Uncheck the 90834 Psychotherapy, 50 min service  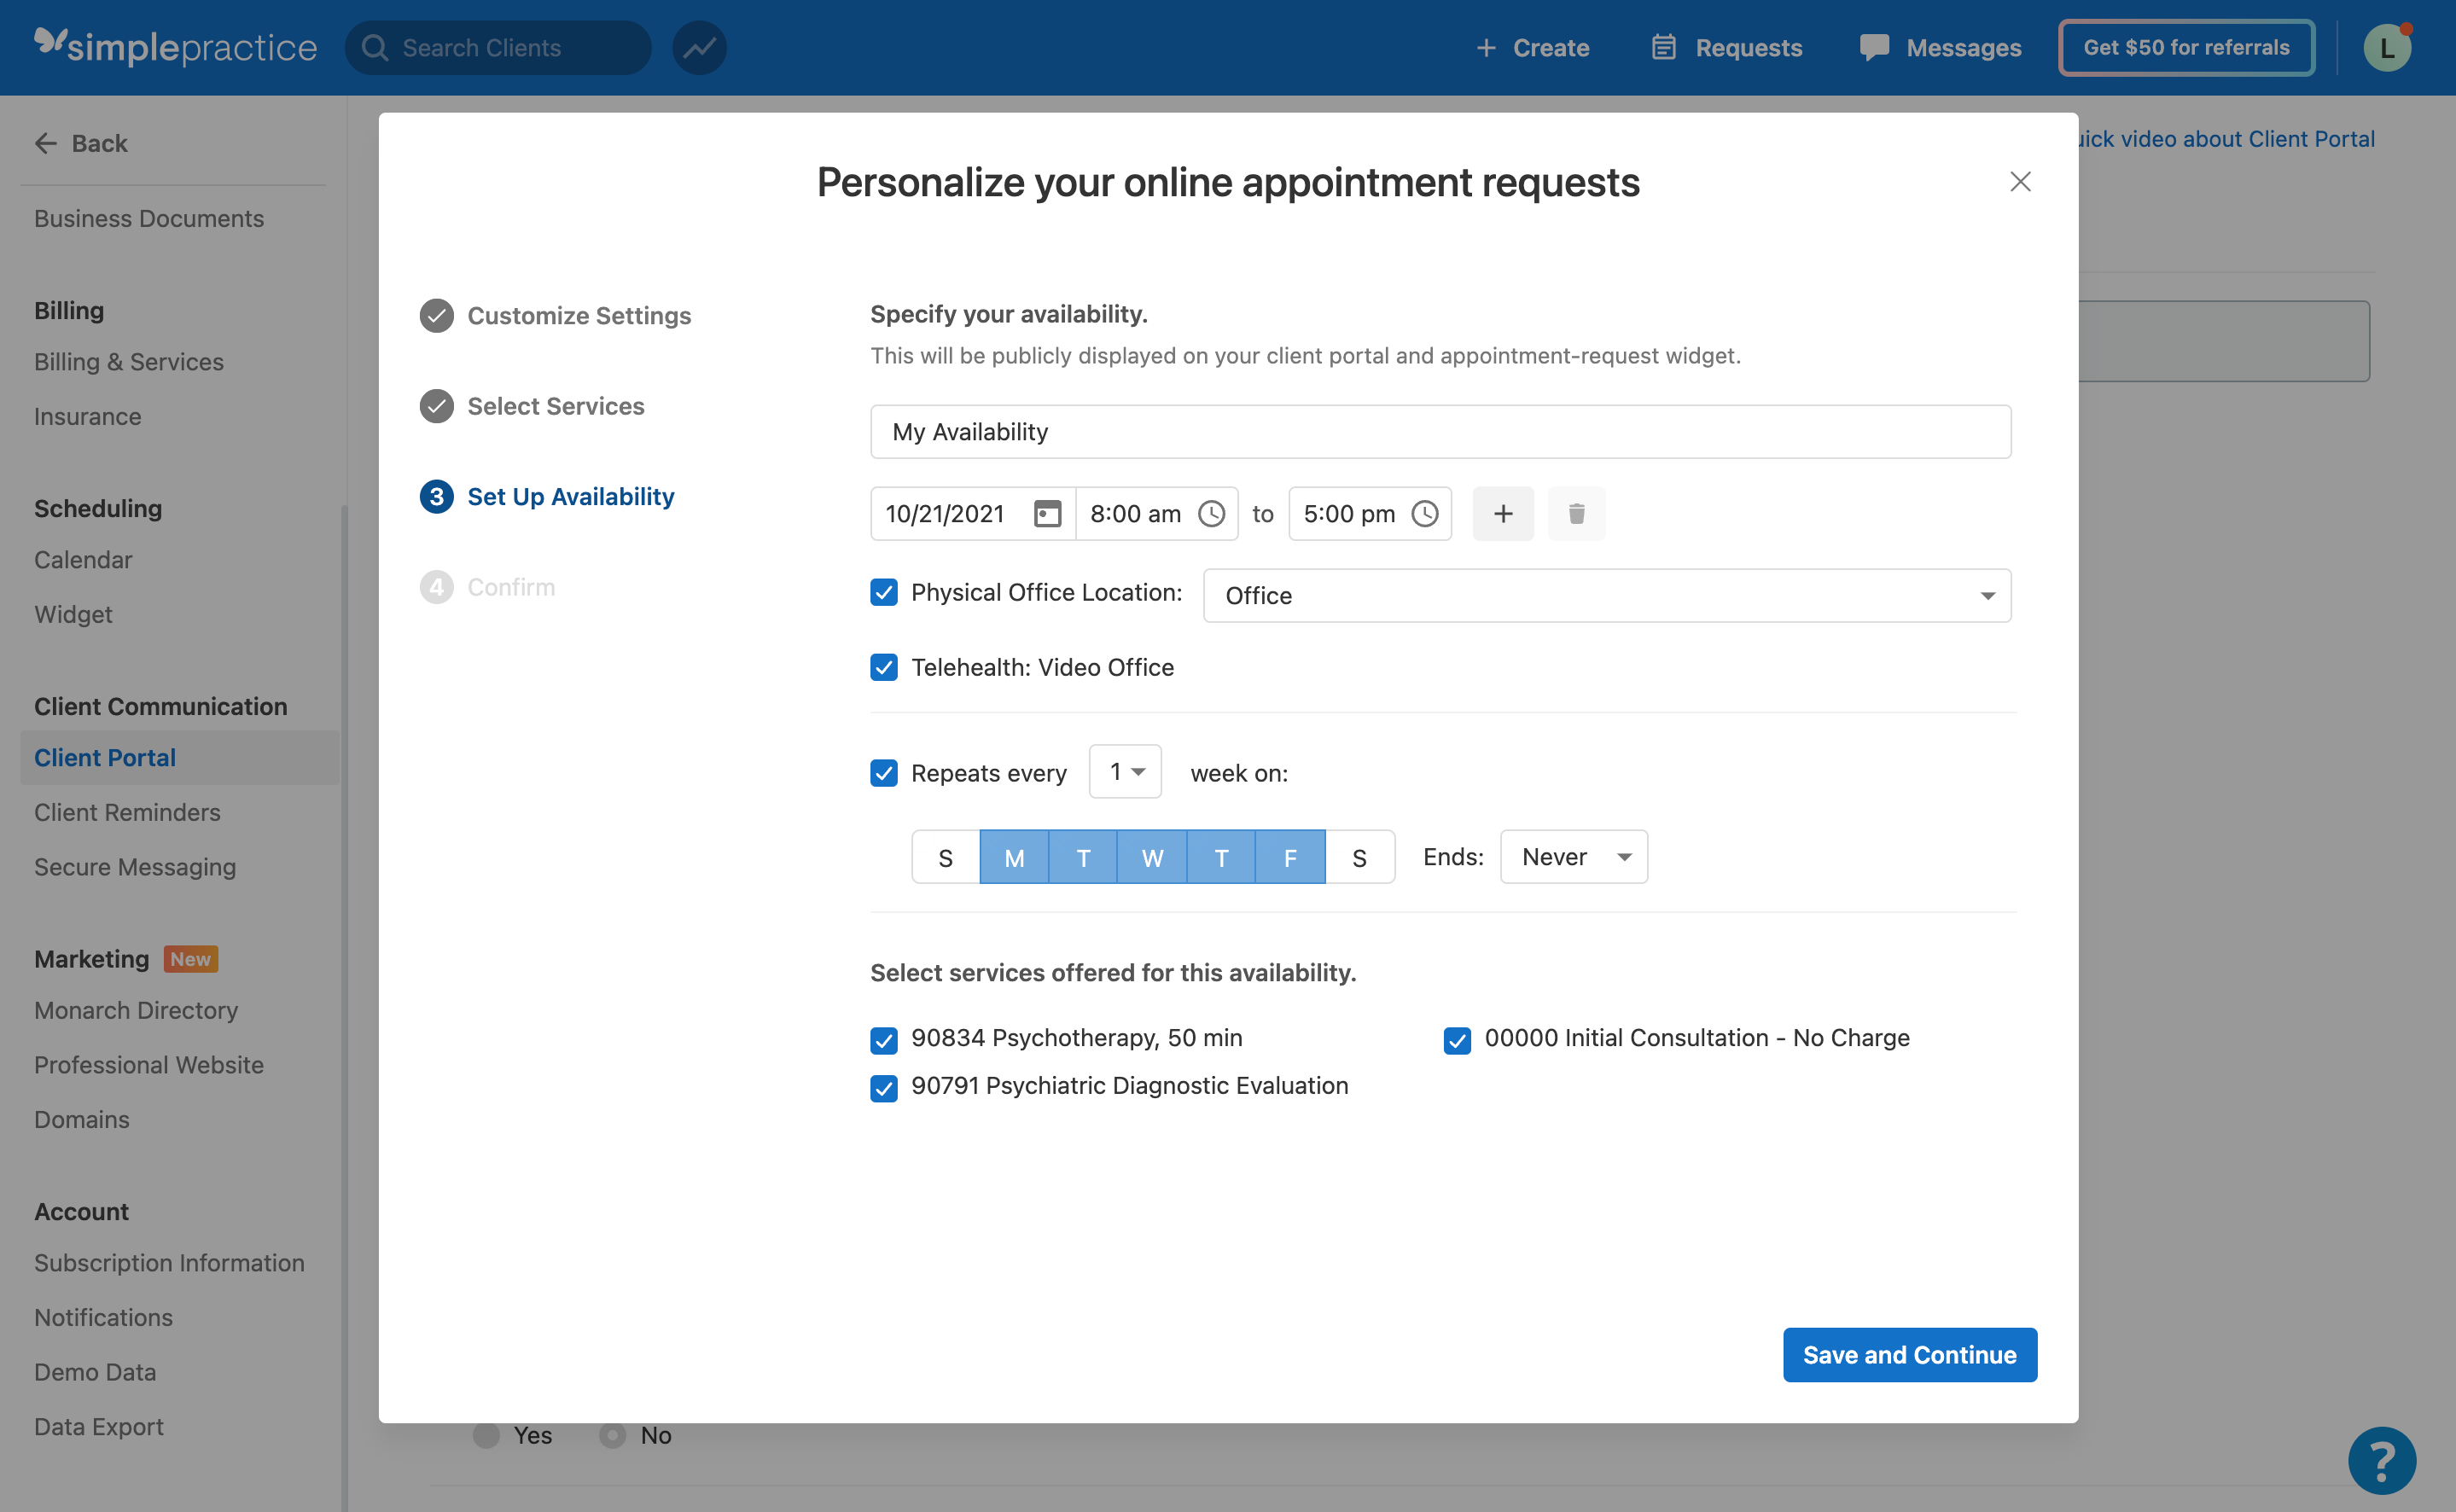[884, 1040]
